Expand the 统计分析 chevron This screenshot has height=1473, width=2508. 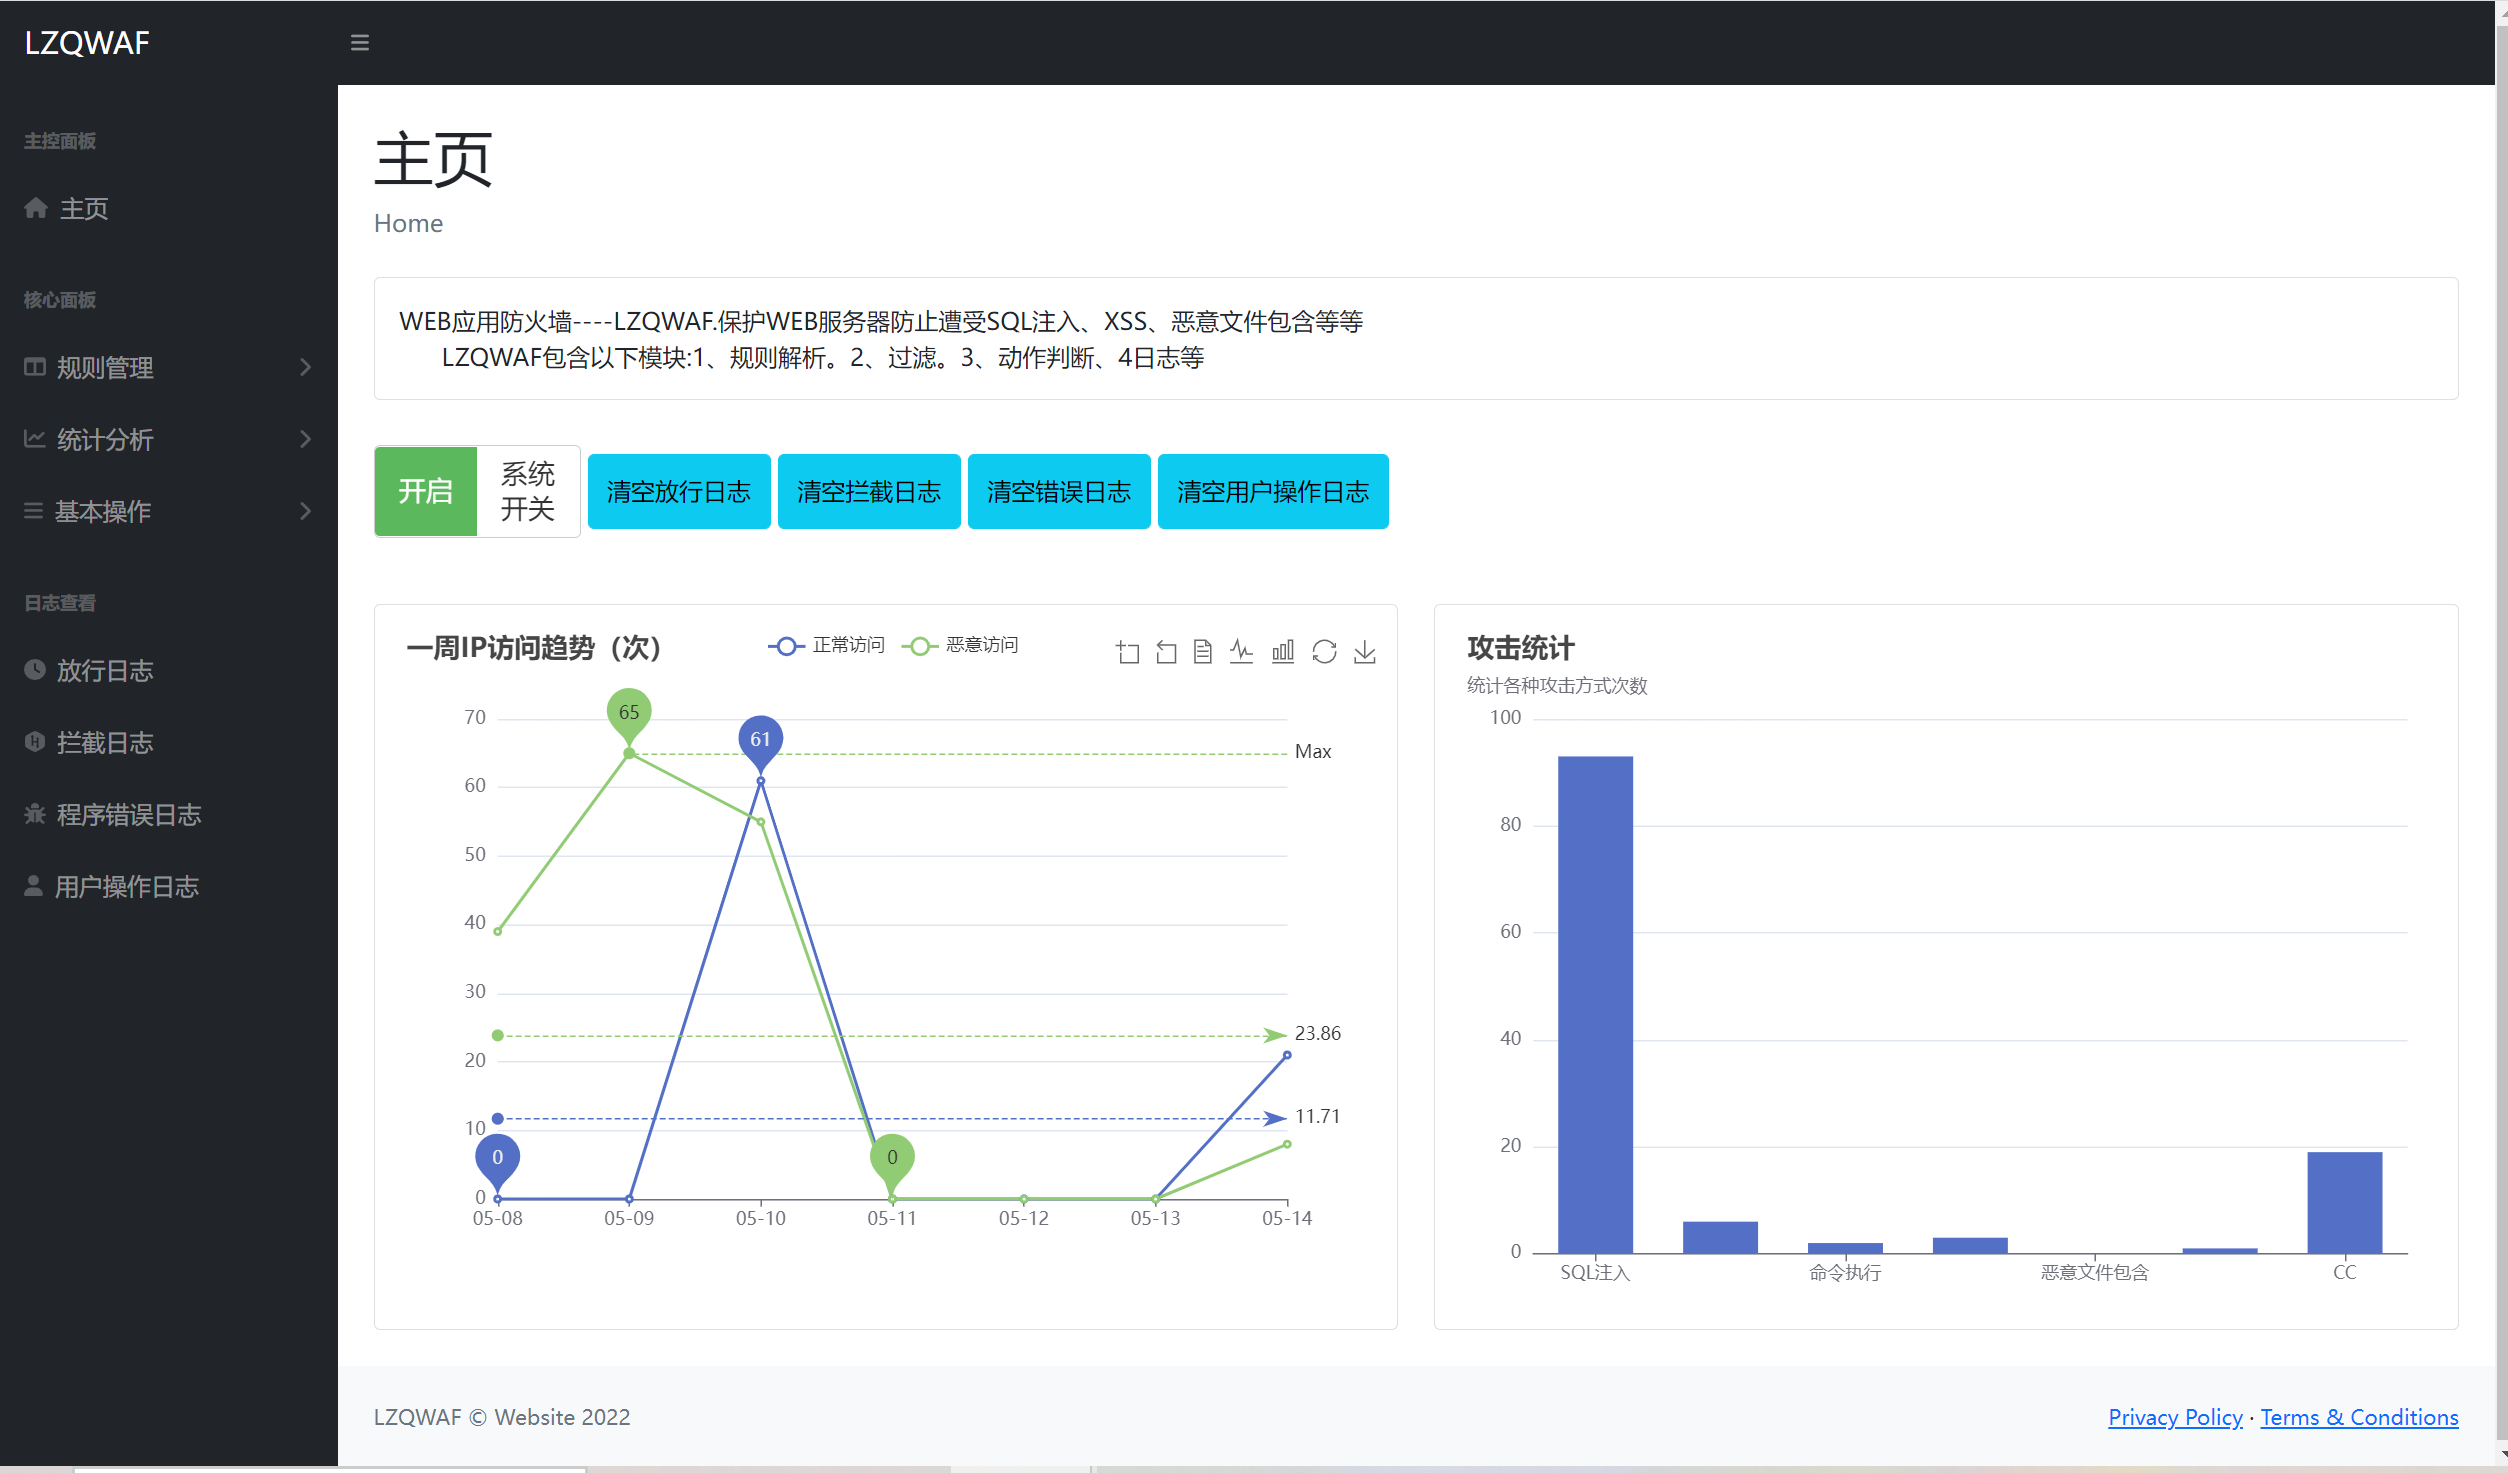click(x=306, y=439)
